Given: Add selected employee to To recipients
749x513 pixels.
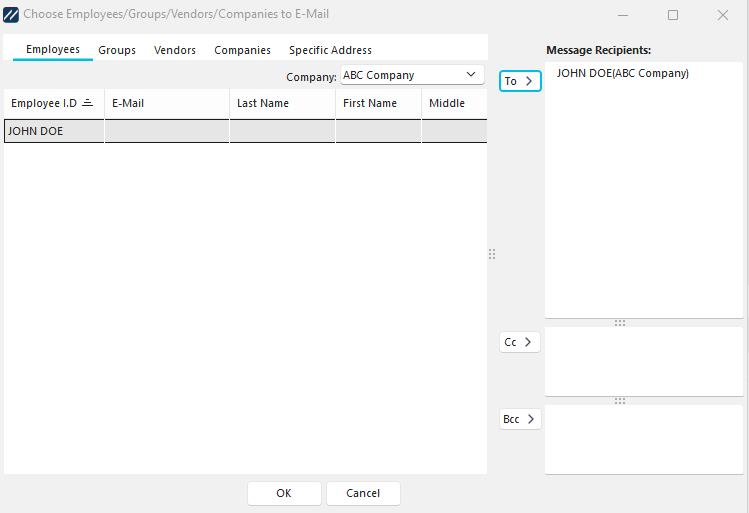Looking at the screenshot, I should click(520, 81).
